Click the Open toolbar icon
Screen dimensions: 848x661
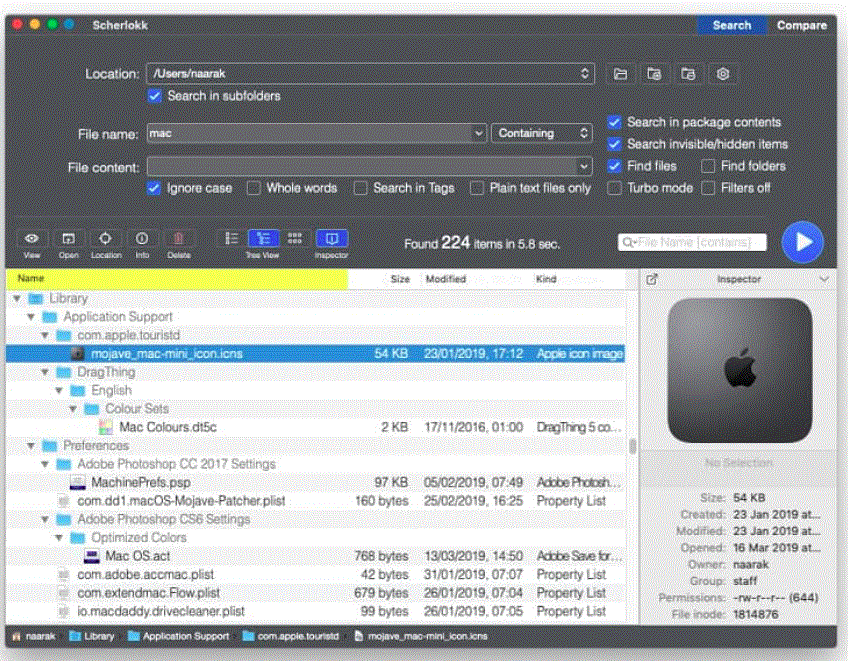68,239
